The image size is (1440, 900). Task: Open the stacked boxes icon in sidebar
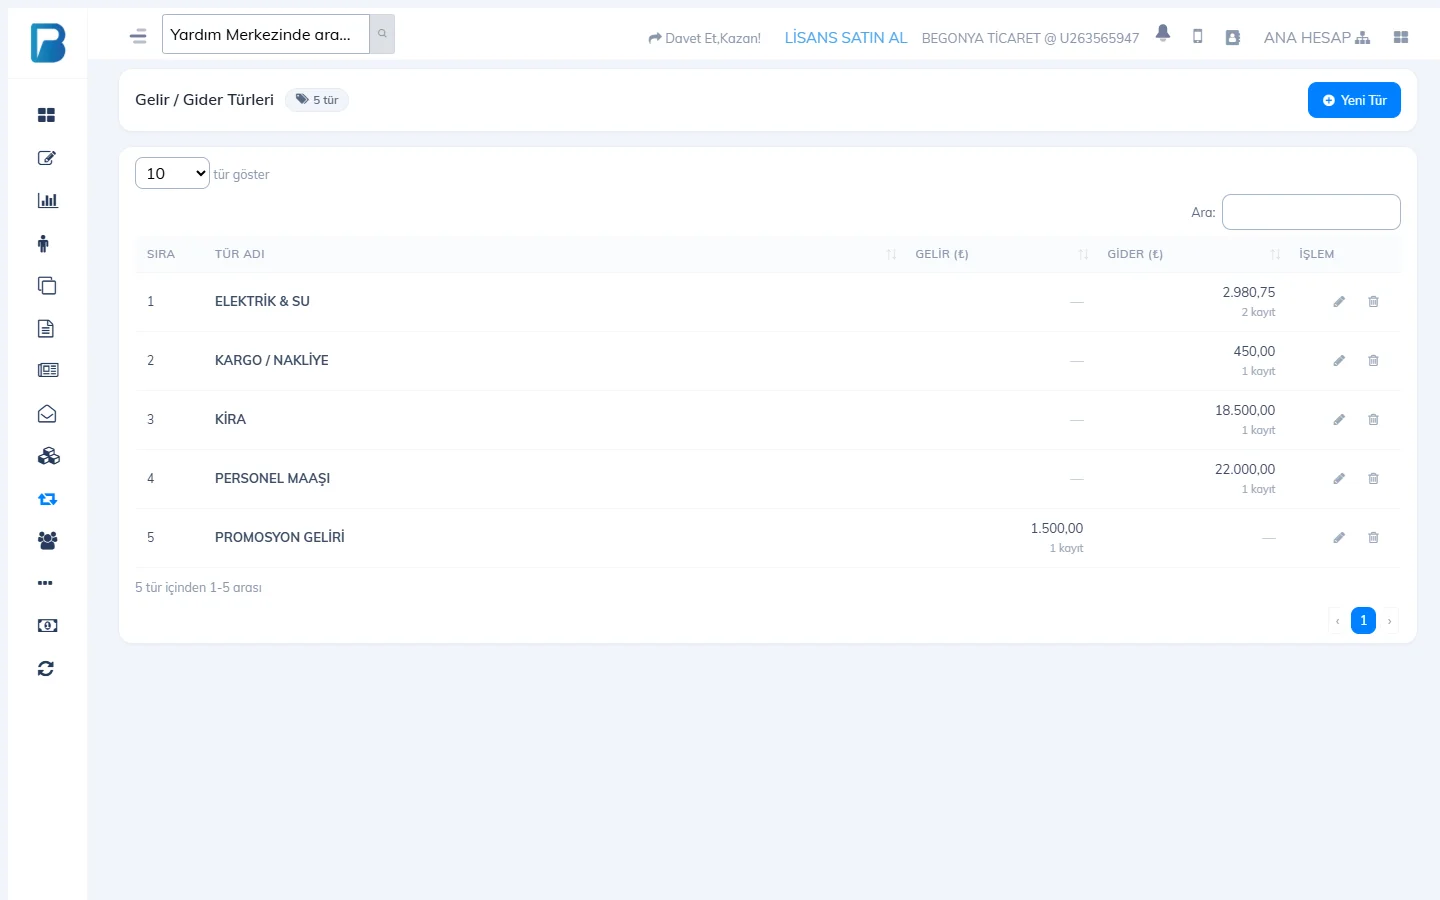click(x=48, y=456)
